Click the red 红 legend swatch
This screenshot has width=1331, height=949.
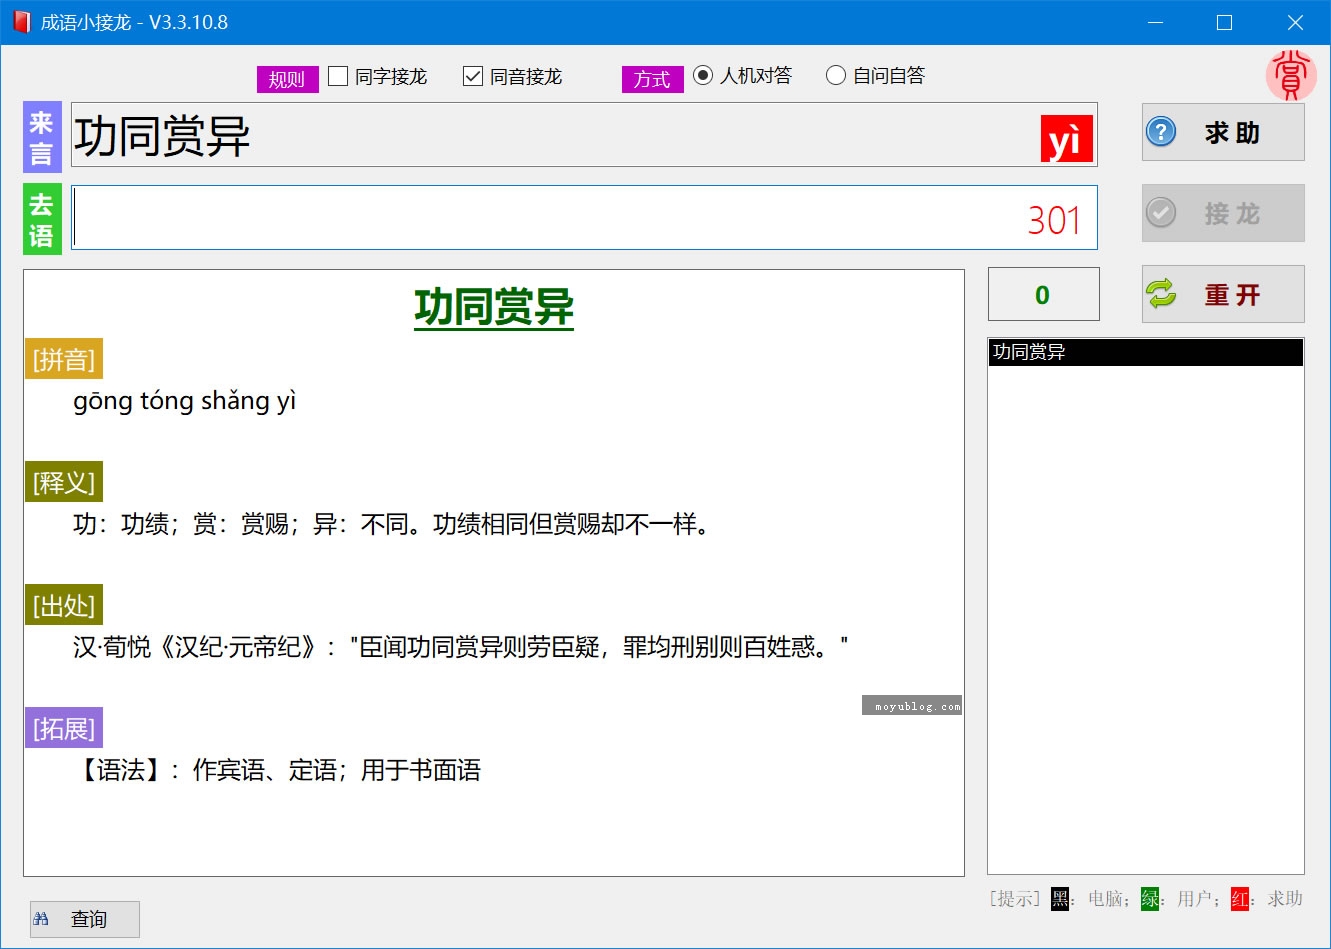click(1240, 899)
